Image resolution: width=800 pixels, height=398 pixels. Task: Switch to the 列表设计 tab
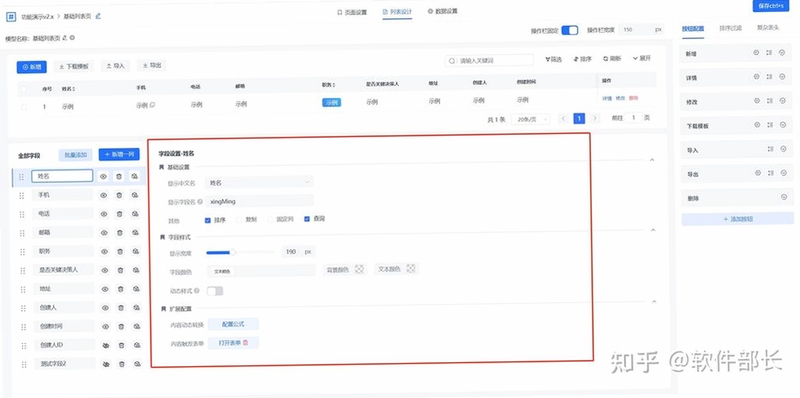click(x=397, y=12)
